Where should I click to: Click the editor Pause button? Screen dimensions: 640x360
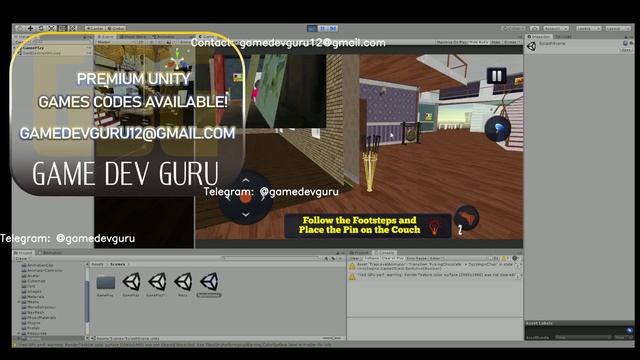pos(322,28)
